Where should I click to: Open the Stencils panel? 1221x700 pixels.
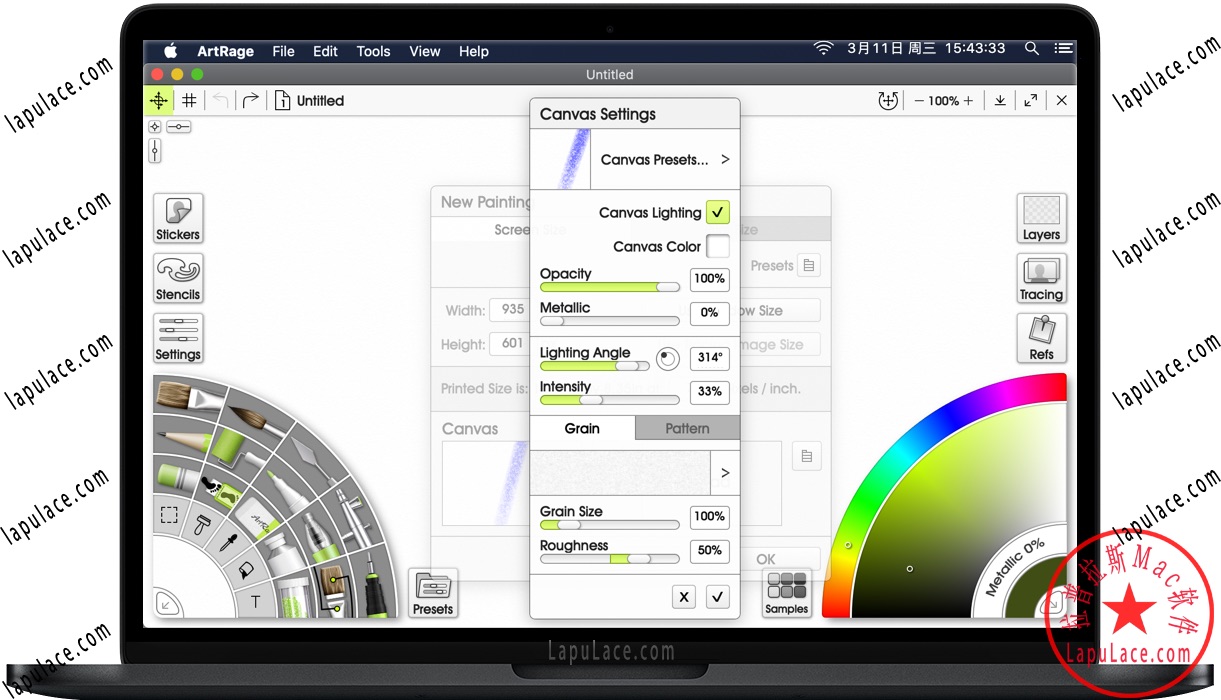177,278
